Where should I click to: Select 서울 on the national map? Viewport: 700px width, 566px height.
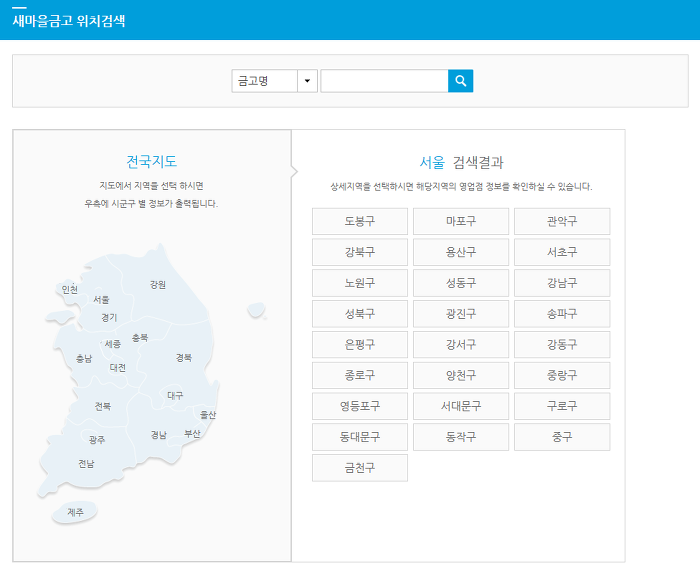coord(101,300)
